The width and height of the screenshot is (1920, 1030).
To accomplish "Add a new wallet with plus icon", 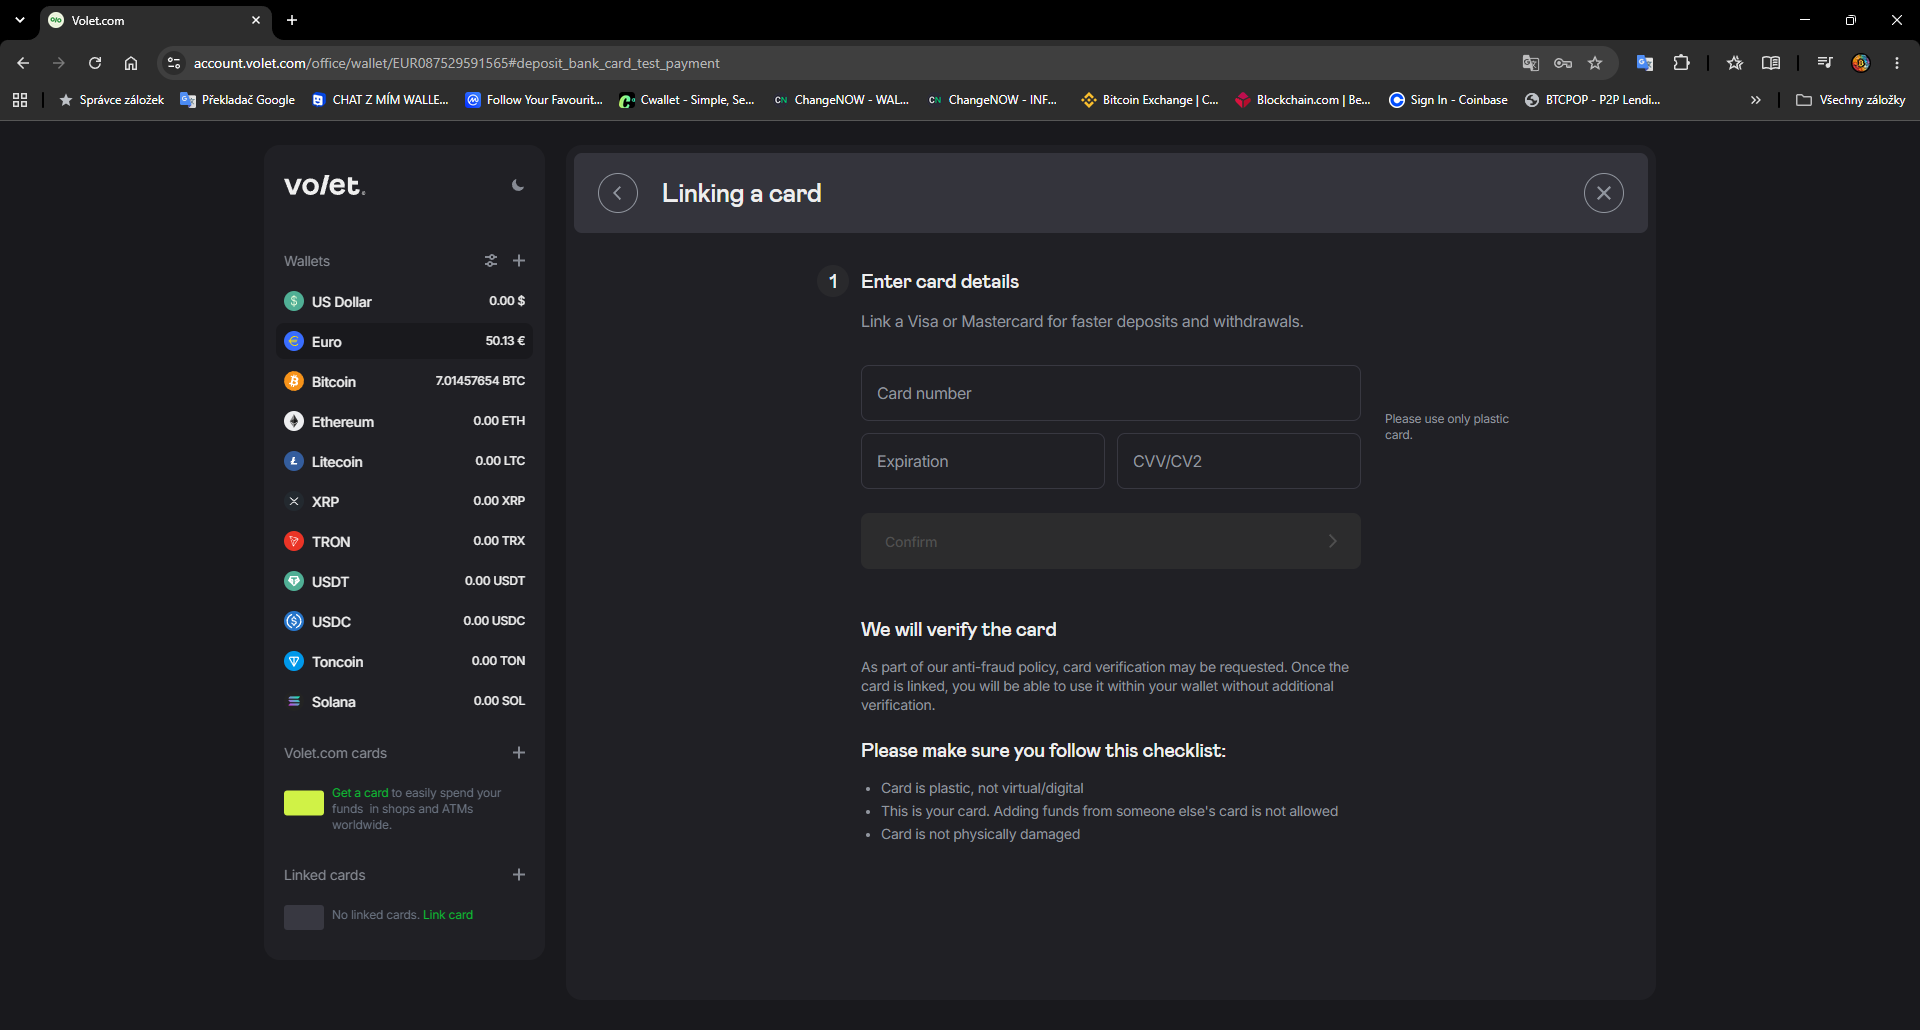I will (x=519, y=261).
